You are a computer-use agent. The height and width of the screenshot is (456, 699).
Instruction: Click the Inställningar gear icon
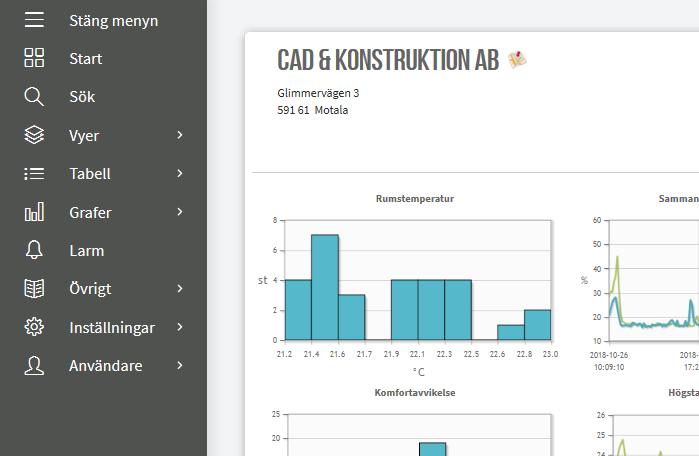point(34,327)
